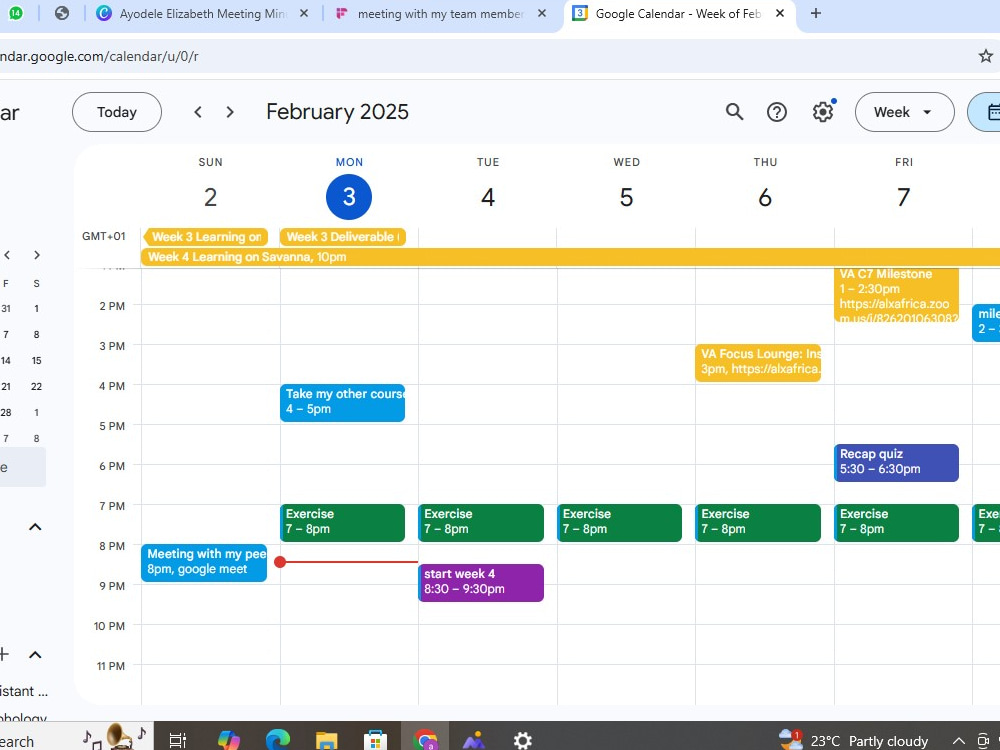
Task: Collapse the upper sidebar section chevron
Action: click(35, 527)
